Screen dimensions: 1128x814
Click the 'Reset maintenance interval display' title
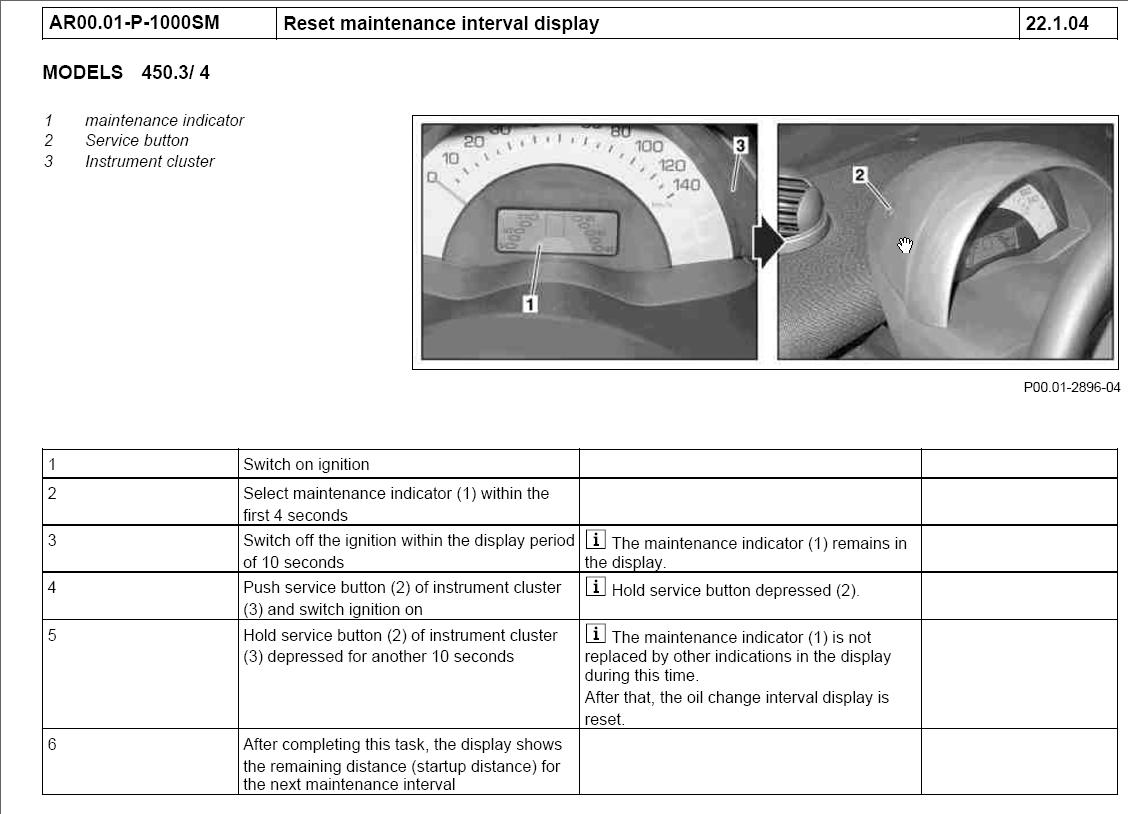441,23
